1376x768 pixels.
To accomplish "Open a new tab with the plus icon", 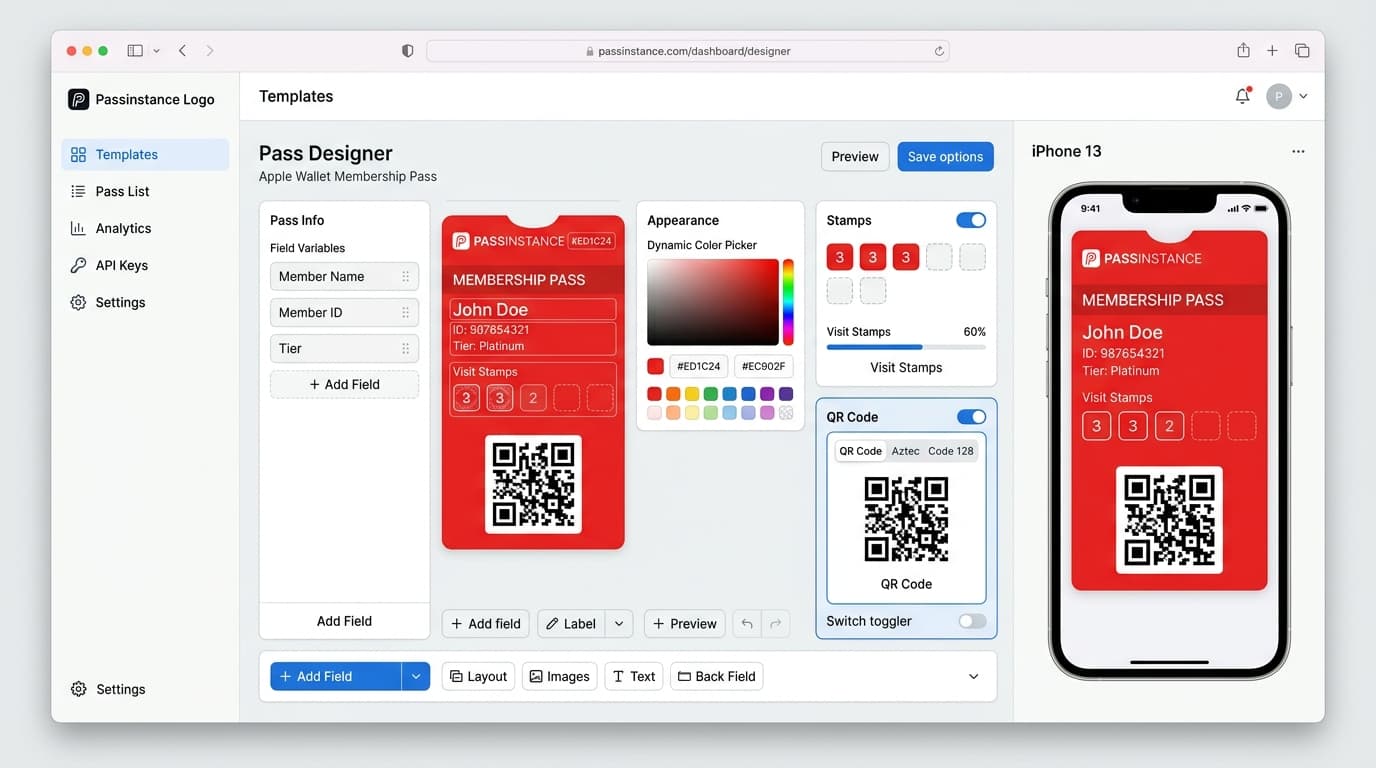I will coord(1272,50).
